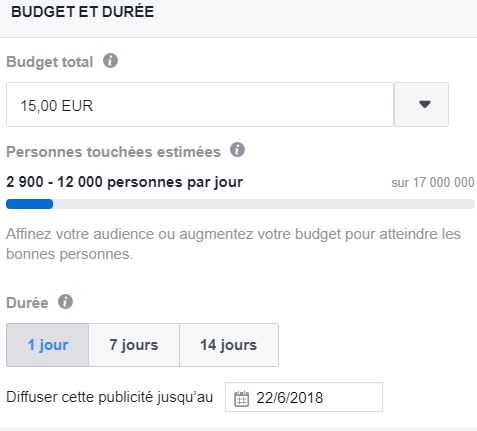
Task: Click the Personnes touchées estimées label
Action: 114,152
